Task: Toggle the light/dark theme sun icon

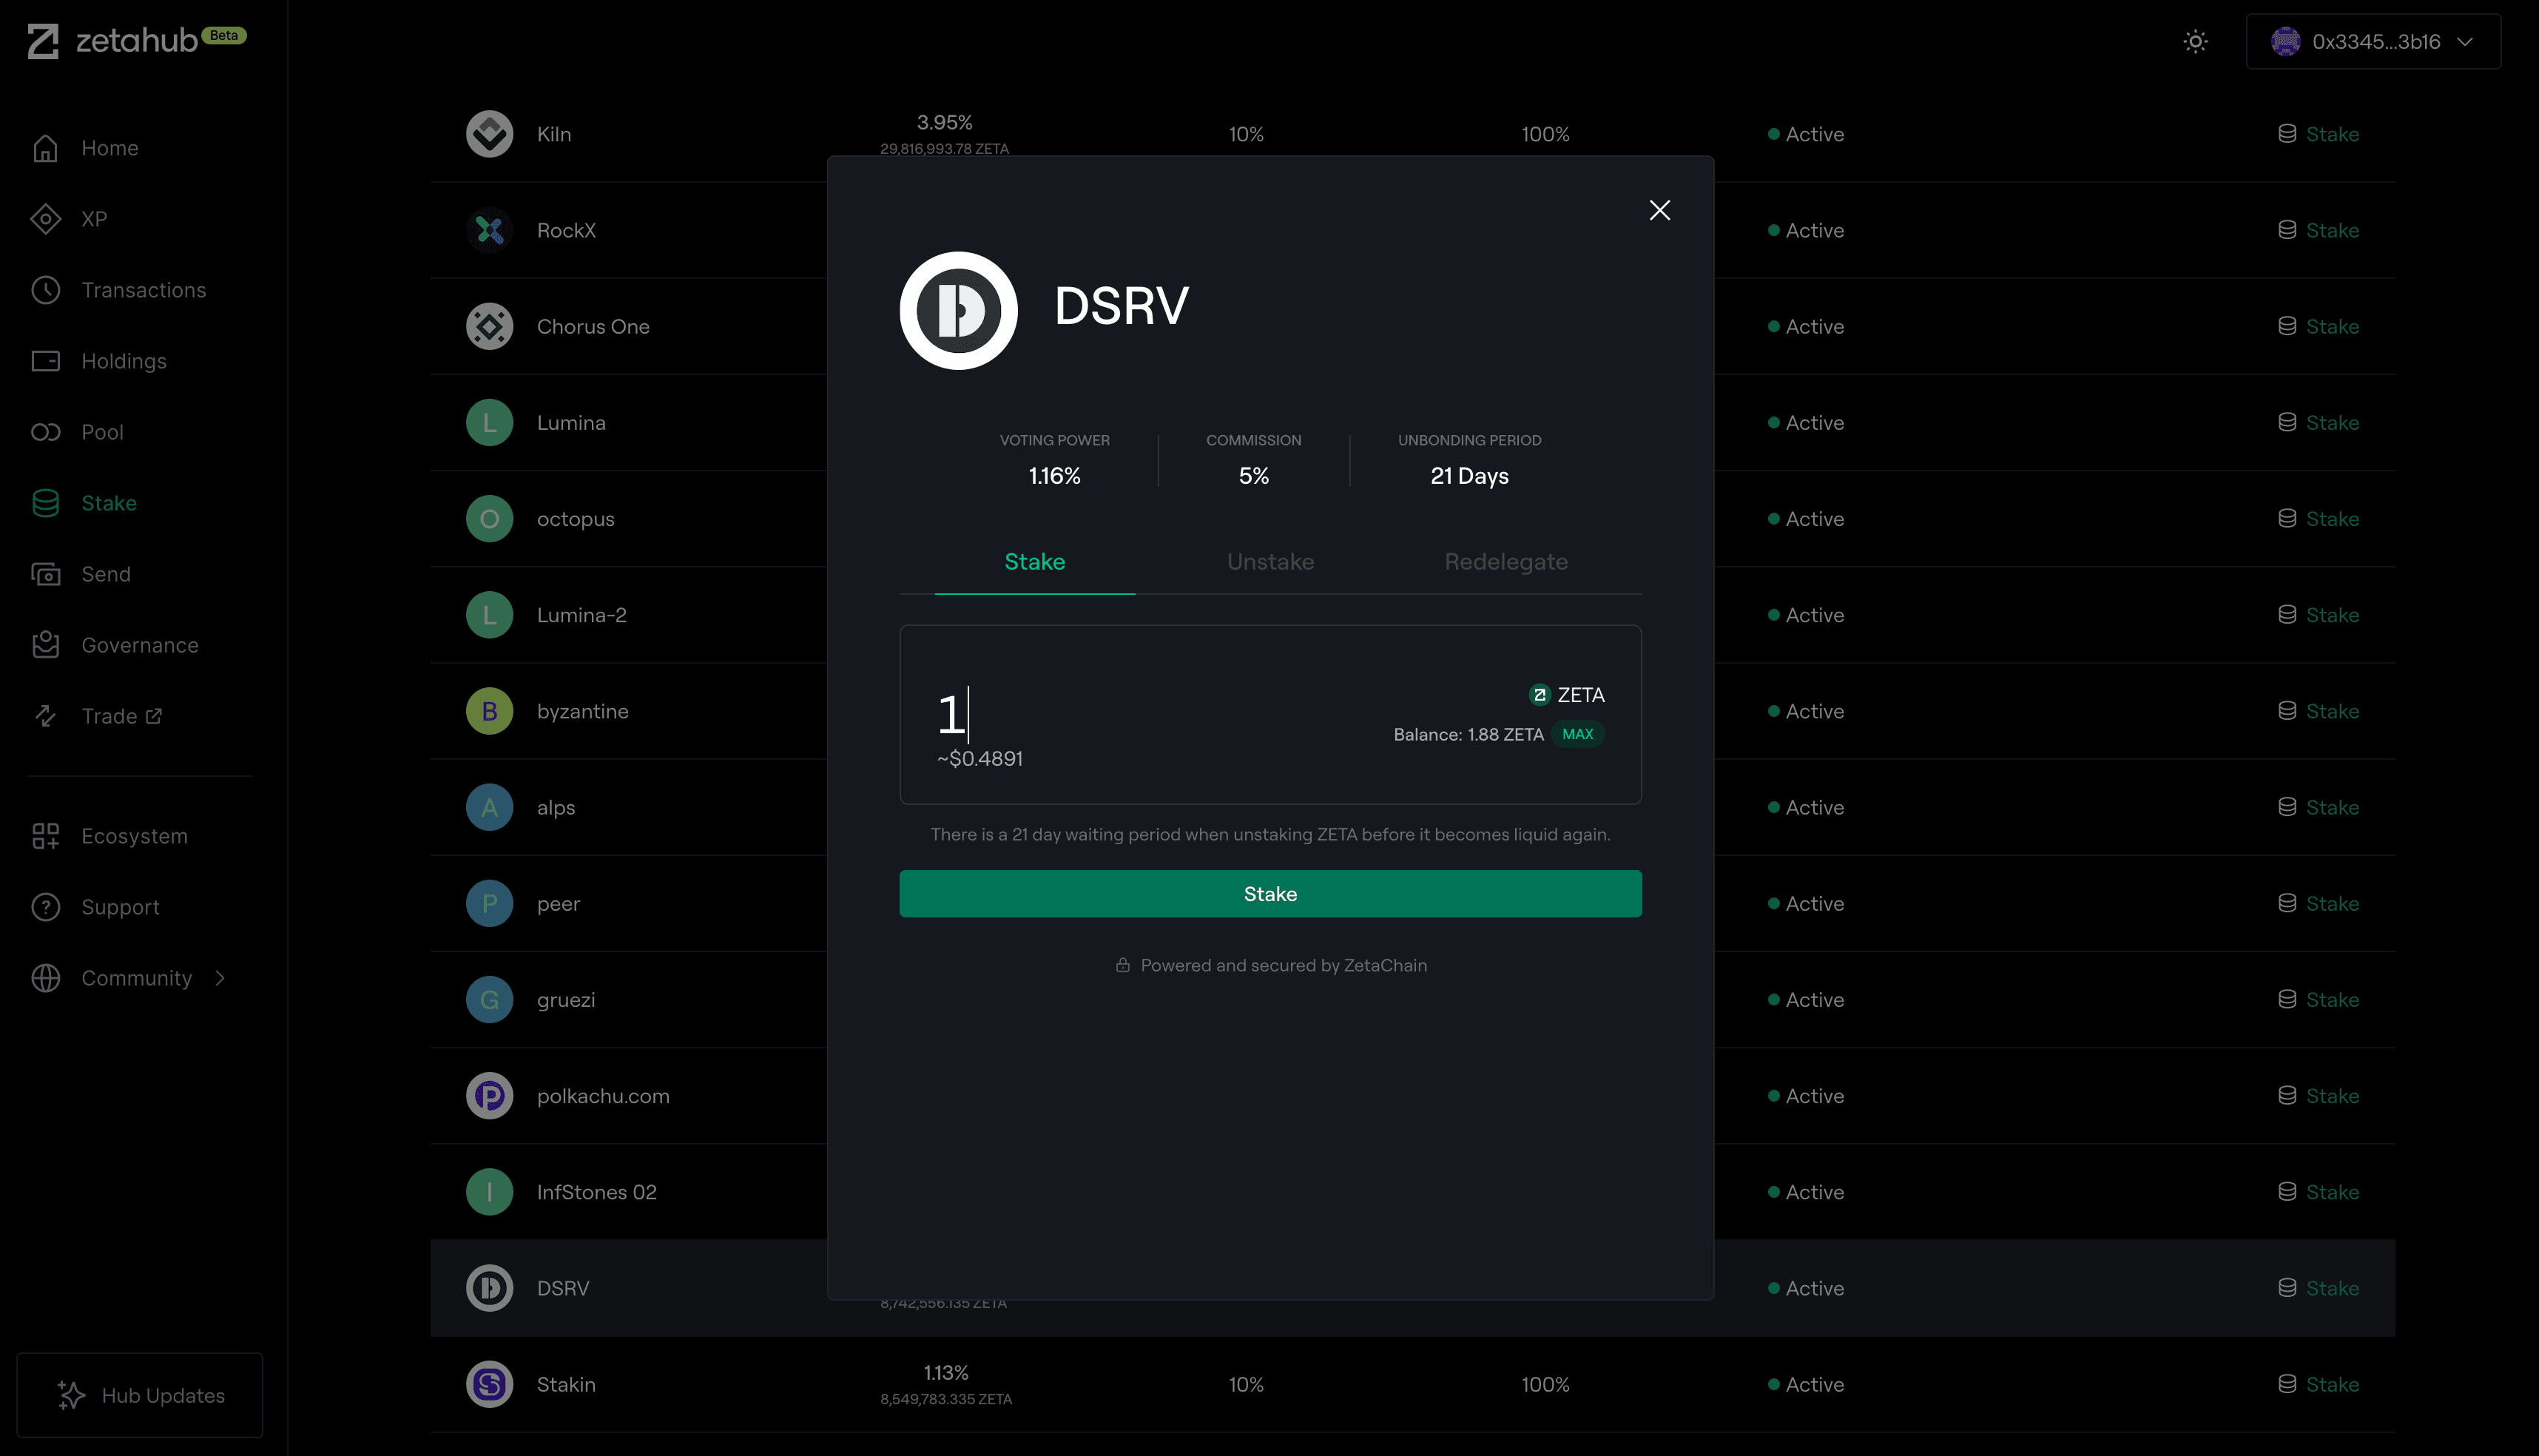Action: point(2195,41)
